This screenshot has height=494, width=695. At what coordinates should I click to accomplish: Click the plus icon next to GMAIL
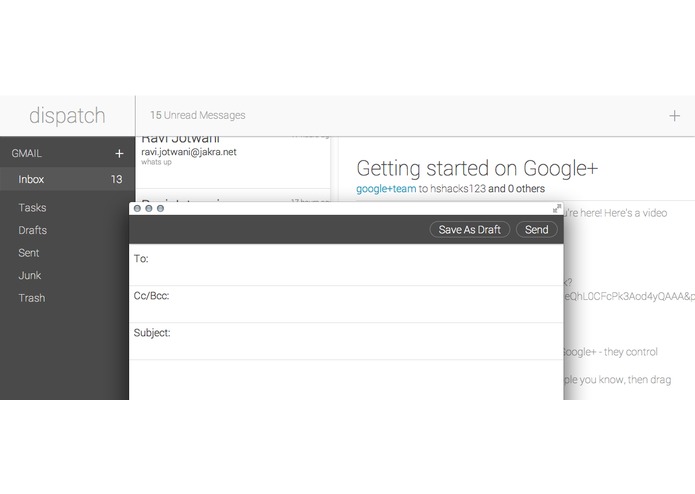pyautogui.click(x=119, y=154)
